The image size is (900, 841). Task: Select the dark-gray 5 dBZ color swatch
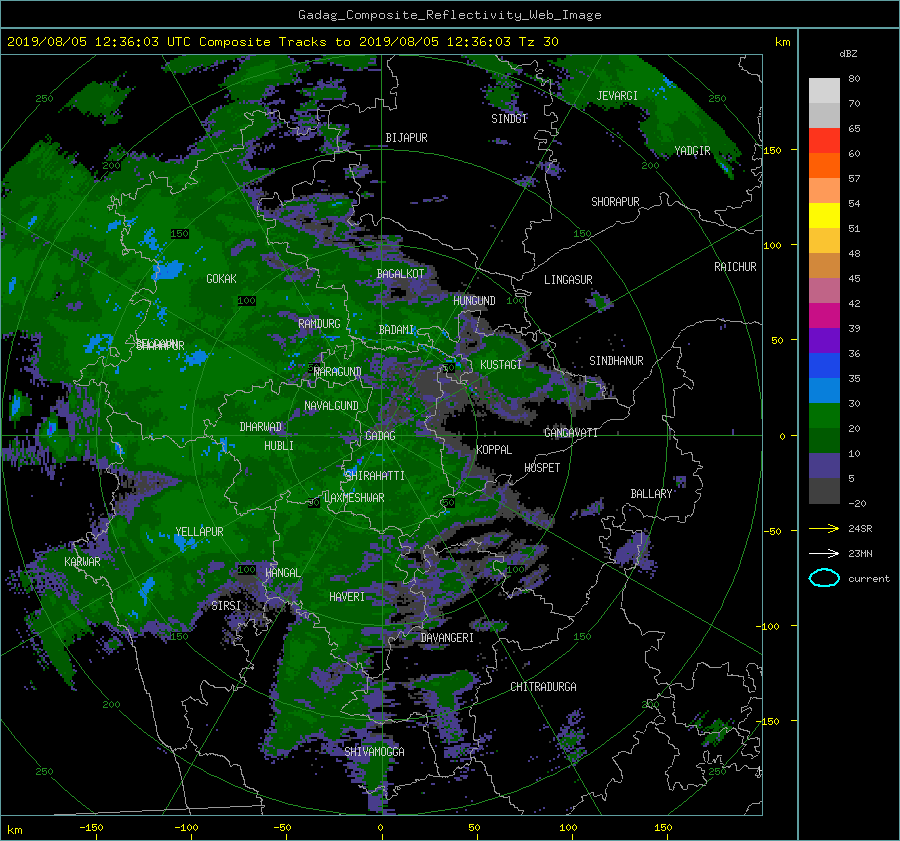pos(824,490)
